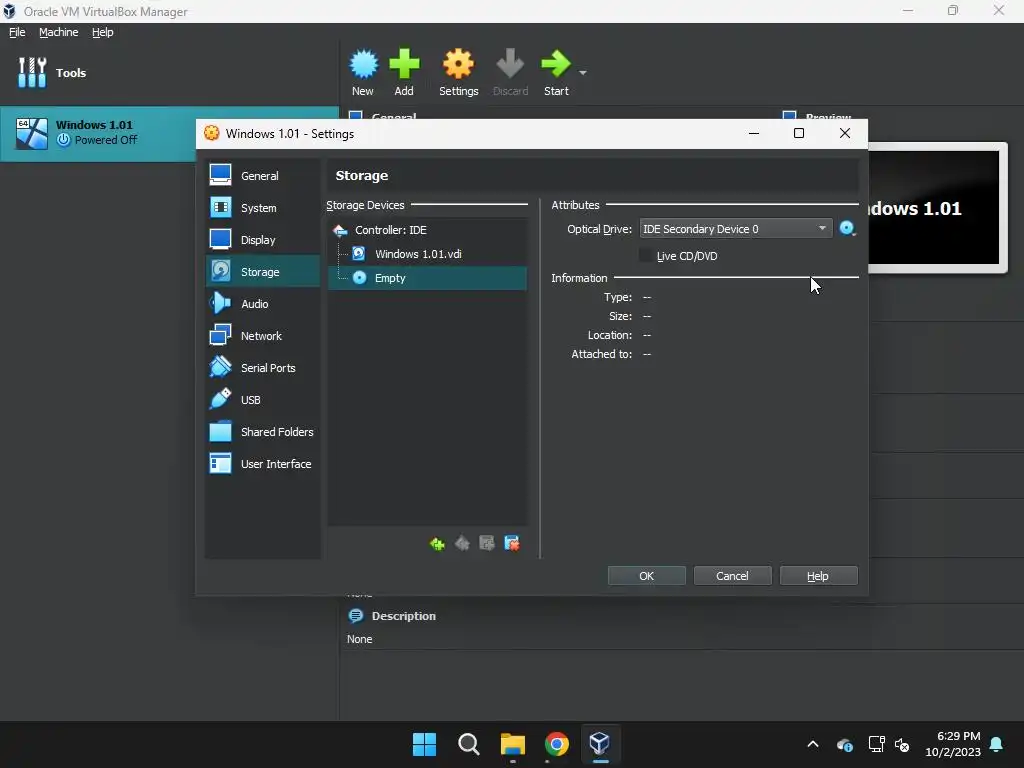The image size is (1024, 768).
Task: Switch to Display settings category
Action: (x=263, y=240)
